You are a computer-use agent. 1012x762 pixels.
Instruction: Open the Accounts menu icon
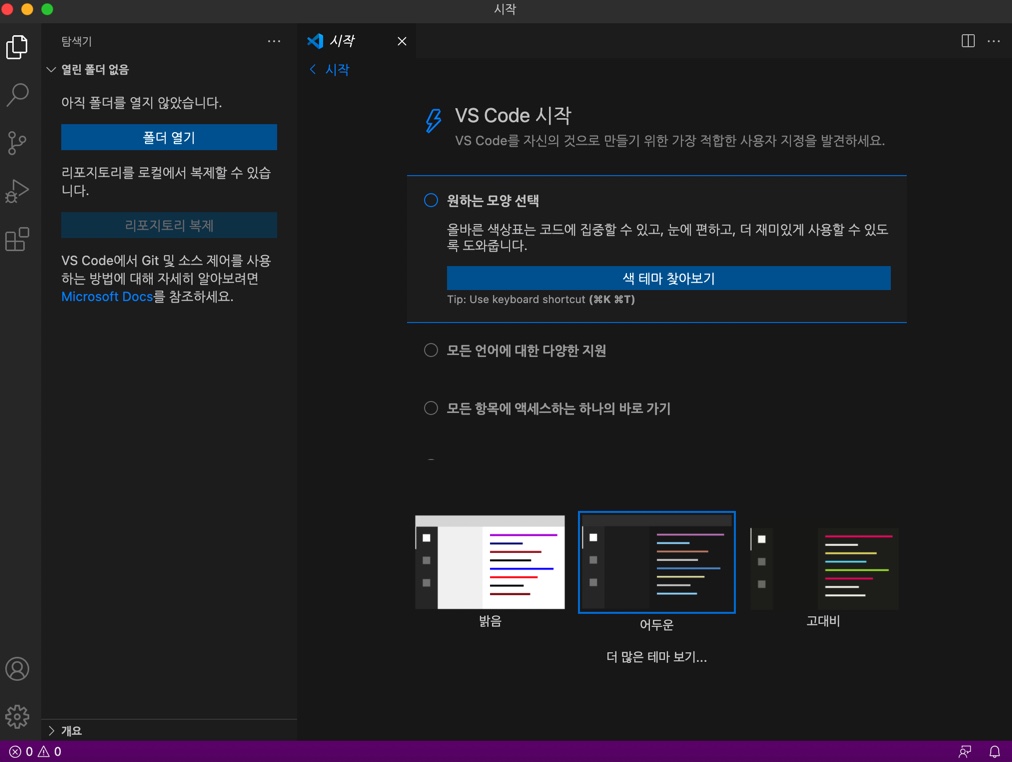17,668
